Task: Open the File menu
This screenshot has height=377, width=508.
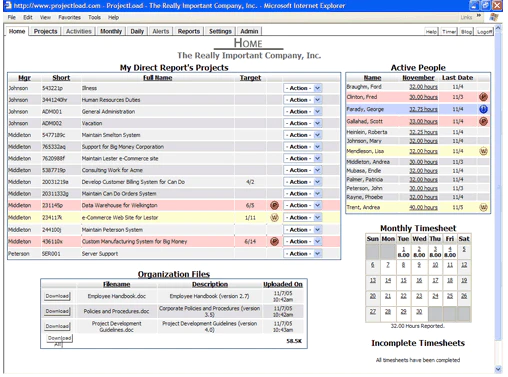Action: pyautogui.click(x=12, y=17)
